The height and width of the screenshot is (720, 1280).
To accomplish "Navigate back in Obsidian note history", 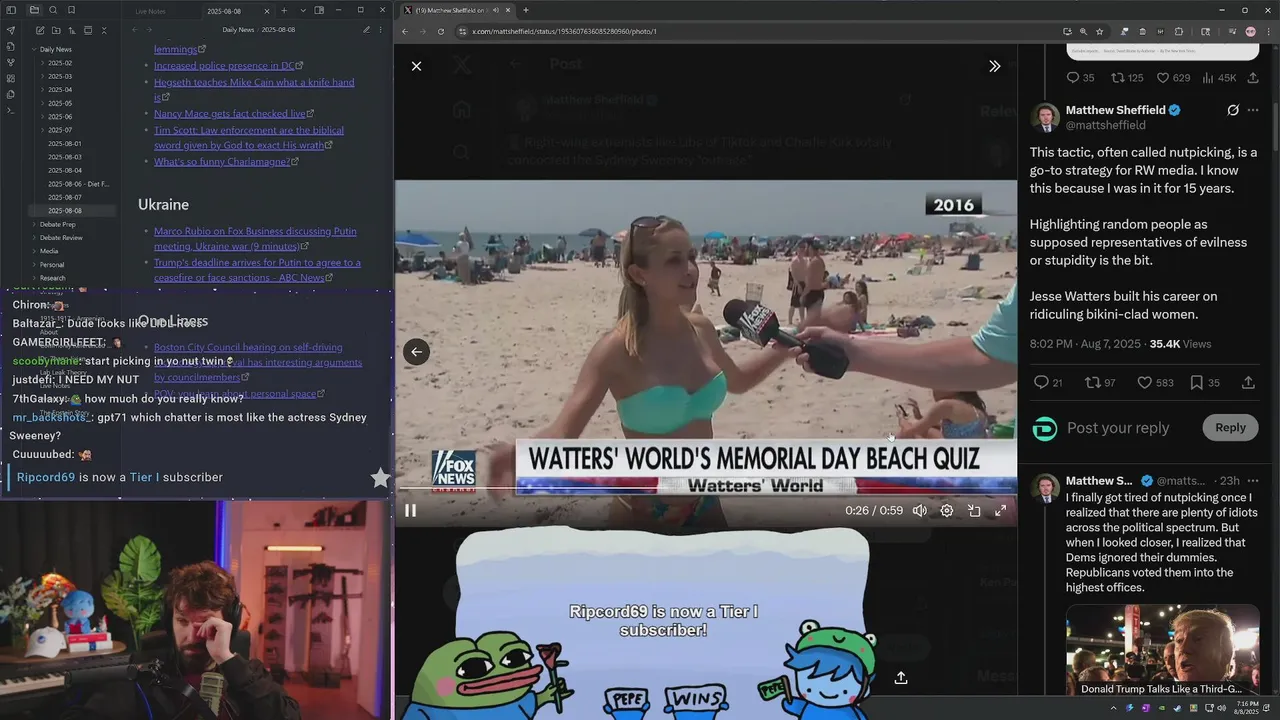I will pyautogui.click(x=135, y=30).
